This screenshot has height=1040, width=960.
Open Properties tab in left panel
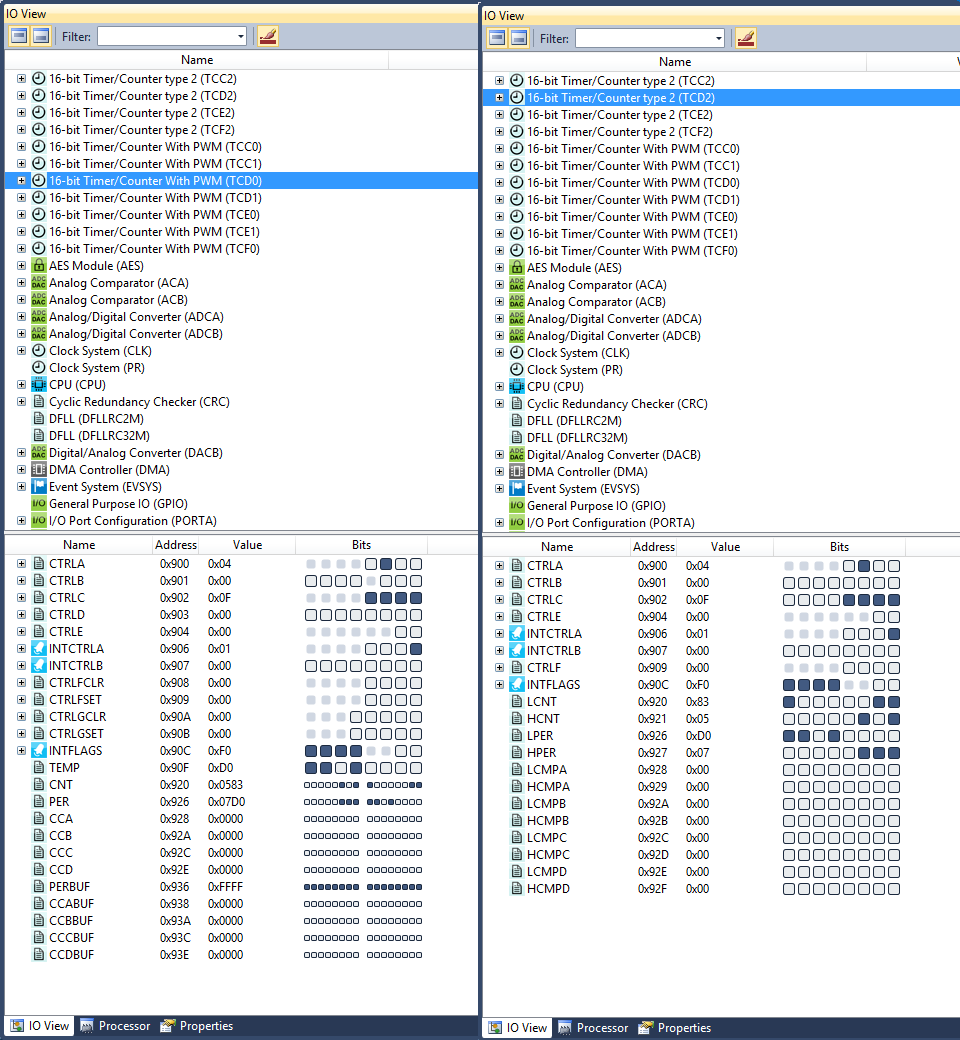pyautogui.click(x=197, y=1025)
